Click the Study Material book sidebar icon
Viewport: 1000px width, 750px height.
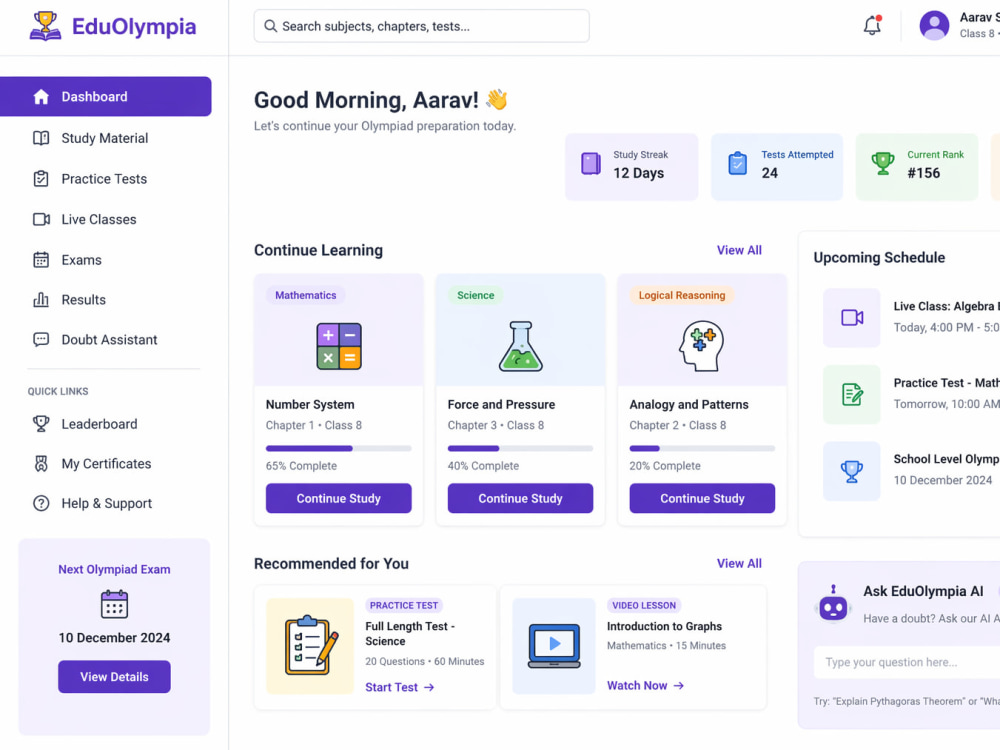pyautogui.click(x=41, y=138)
